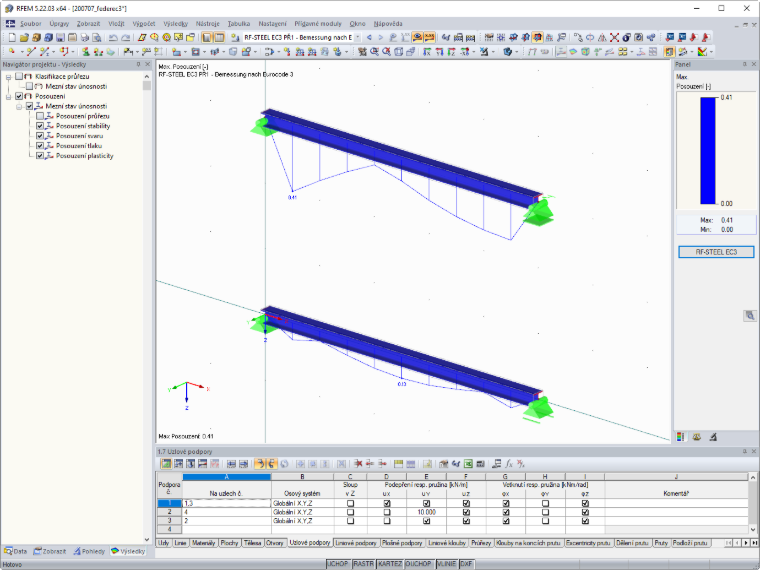760x570 pixels.
Task: Toggle UCHOP snap in status bar
Action: click(x=338, y=564)
